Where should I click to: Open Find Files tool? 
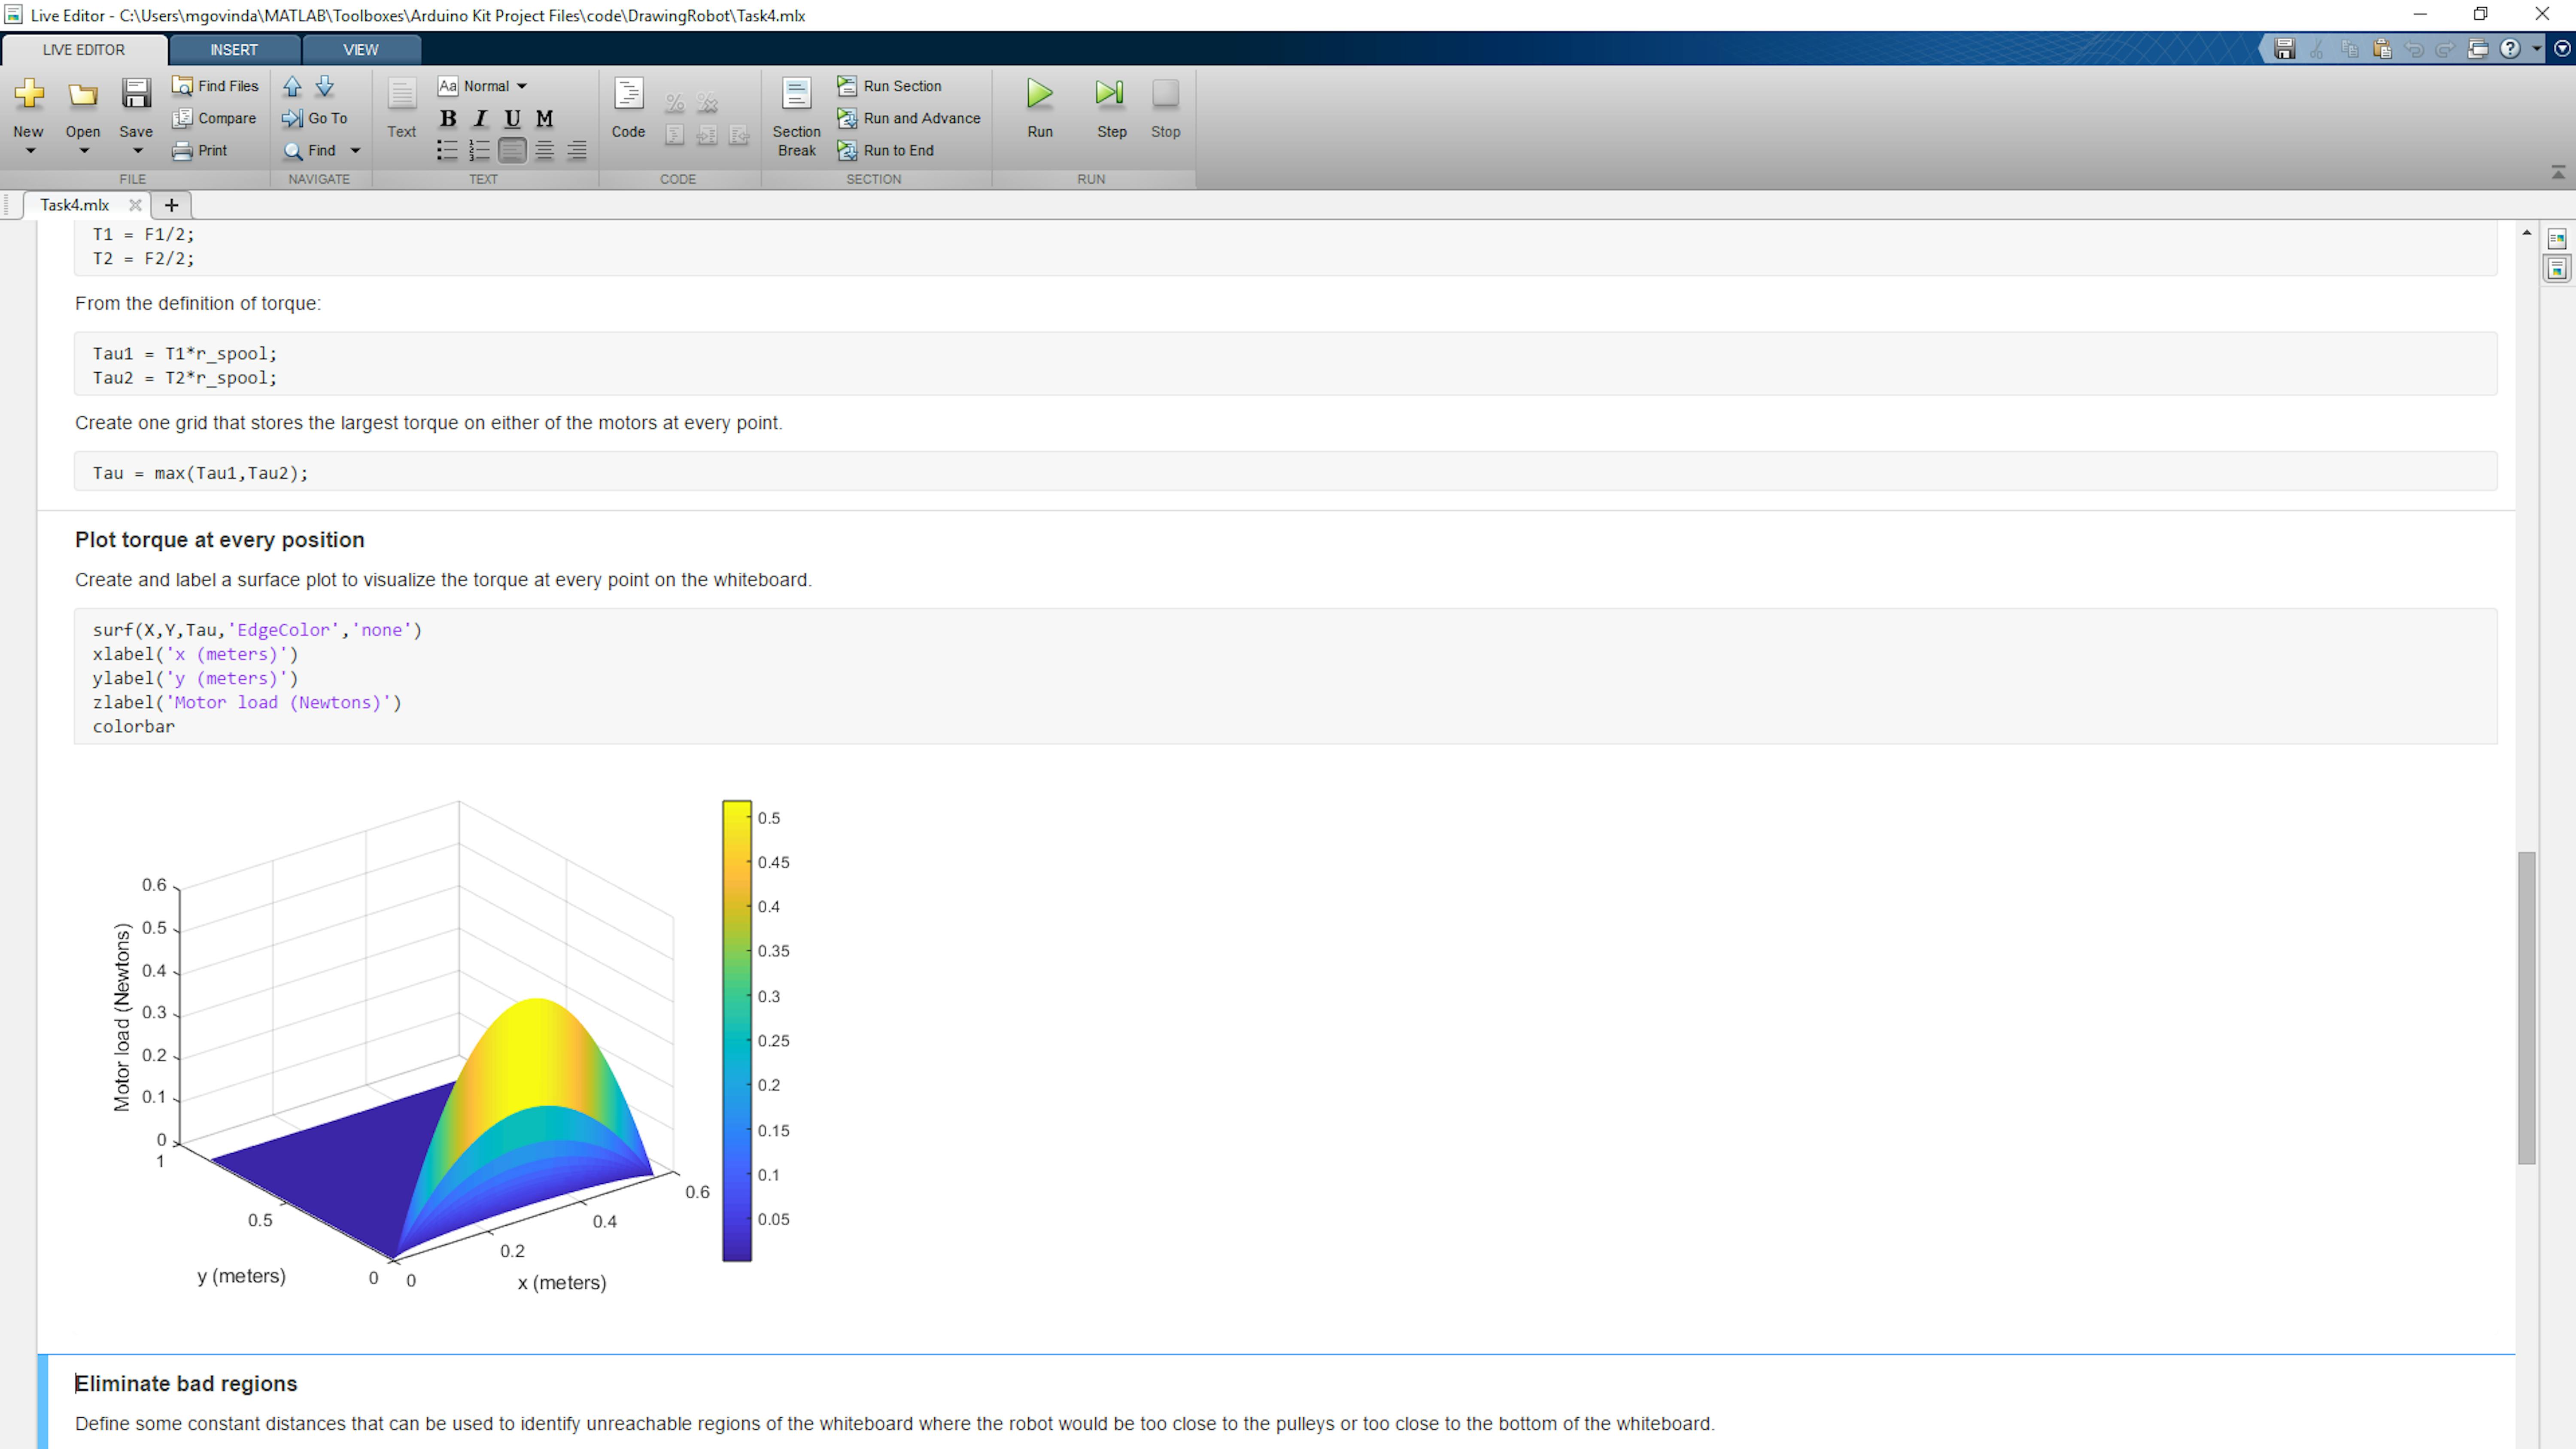click(215, 86)
